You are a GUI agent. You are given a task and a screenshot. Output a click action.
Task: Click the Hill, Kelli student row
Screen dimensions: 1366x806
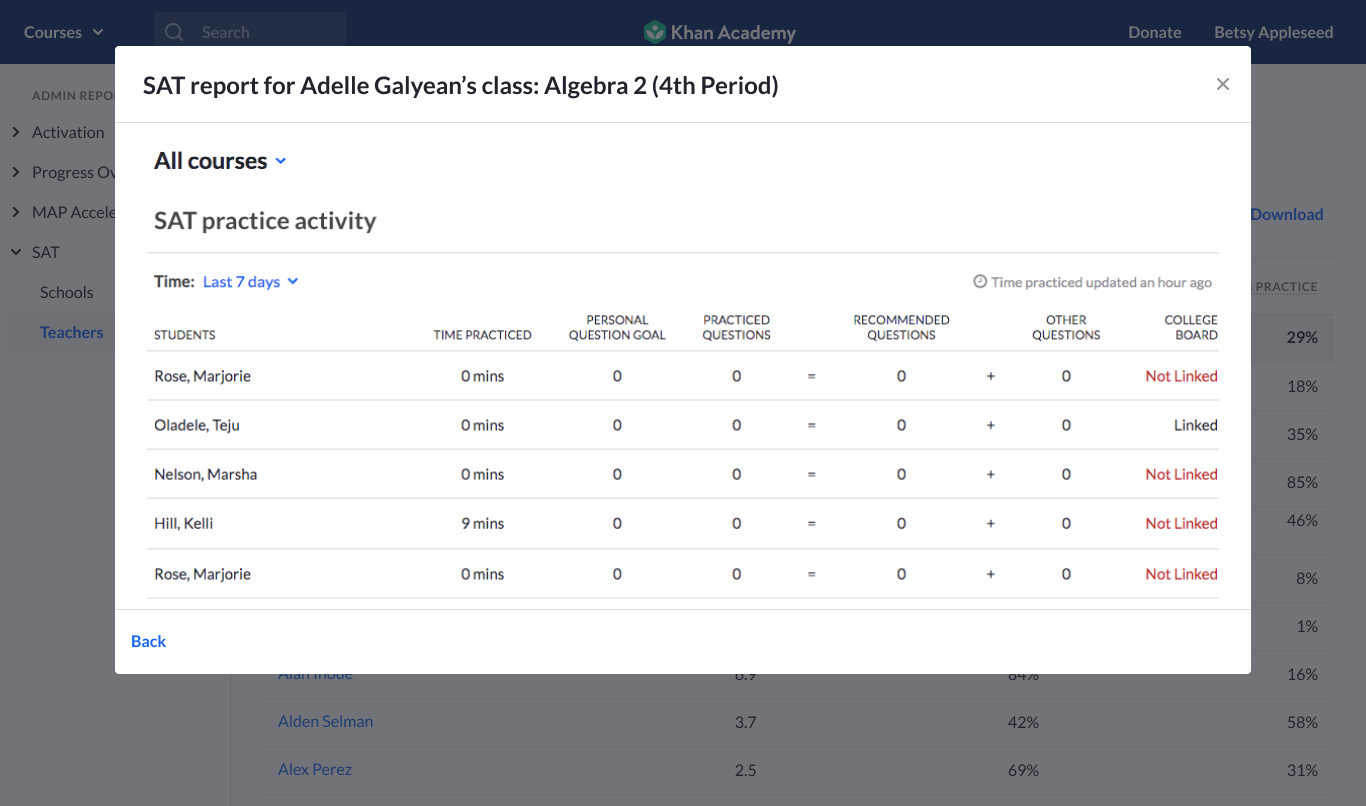184,523
